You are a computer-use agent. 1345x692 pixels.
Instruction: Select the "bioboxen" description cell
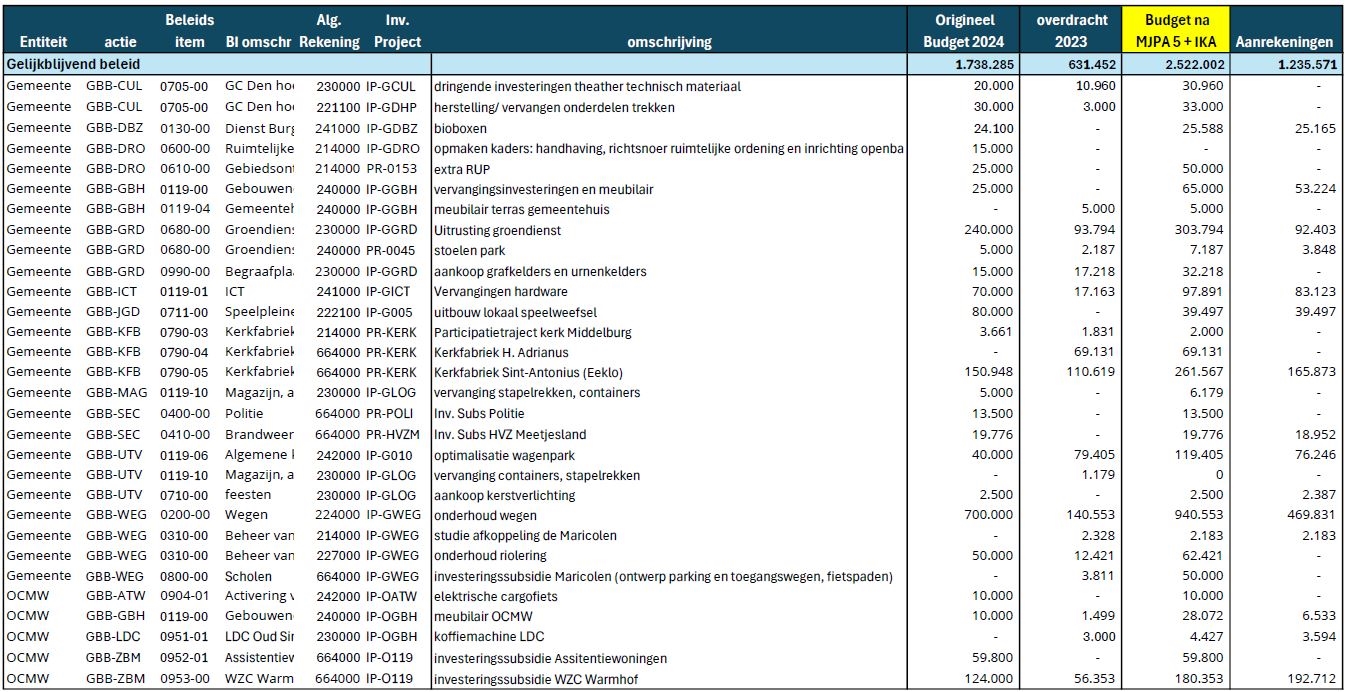(459, 128)
